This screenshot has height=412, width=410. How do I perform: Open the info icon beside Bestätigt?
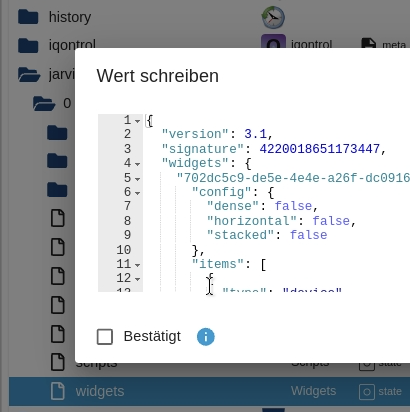click(x=206, y=337)
